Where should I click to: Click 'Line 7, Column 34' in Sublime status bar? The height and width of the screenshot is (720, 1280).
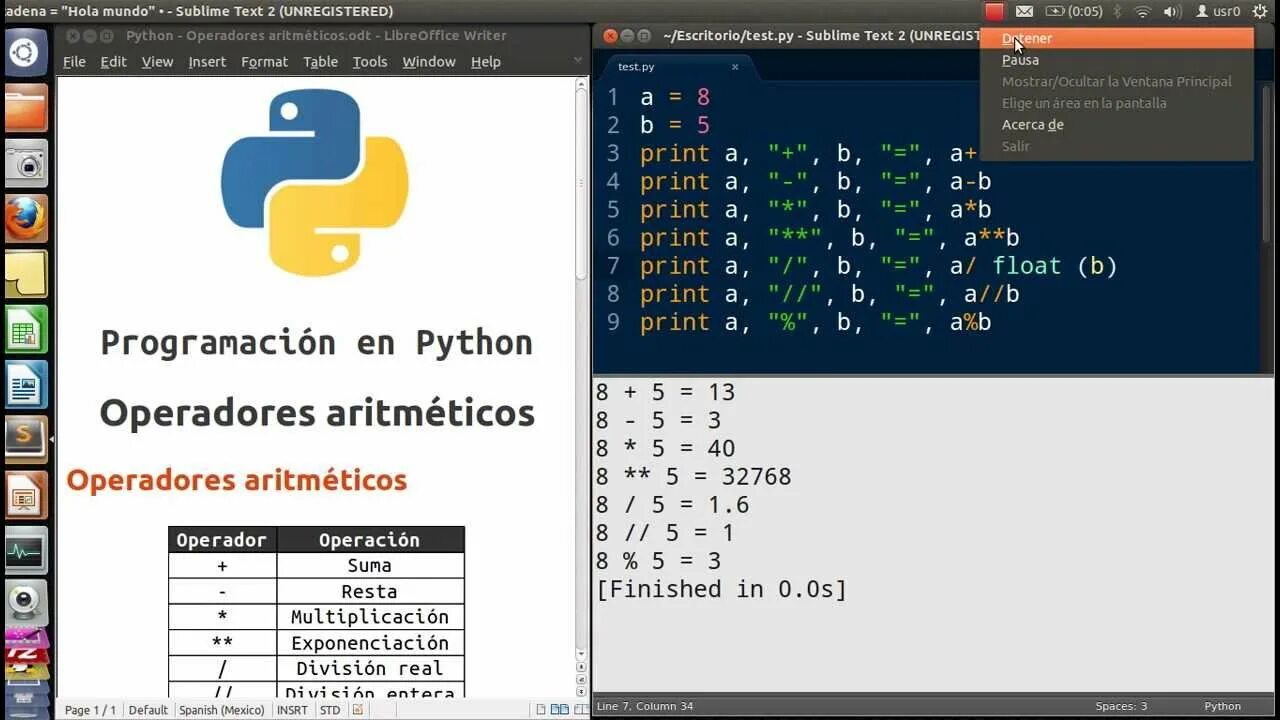tap(645, 706)
